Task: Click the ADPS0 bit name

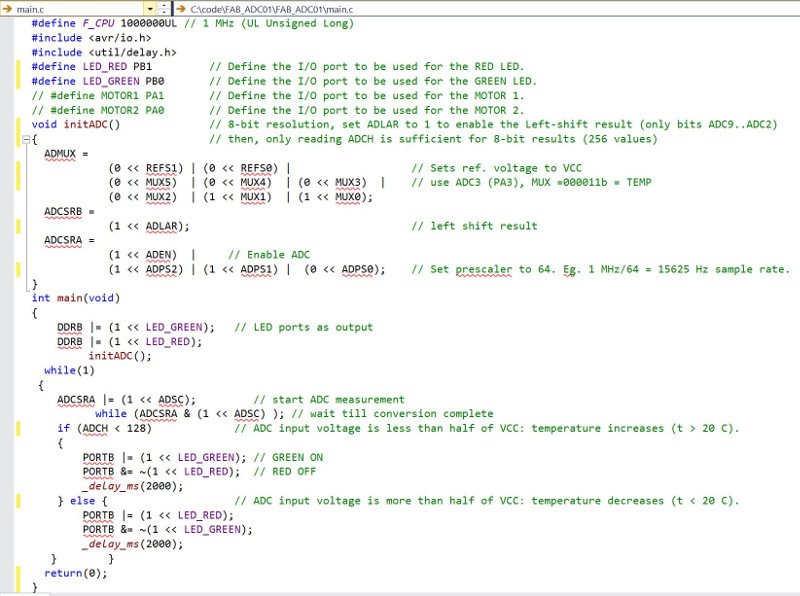Action: (357, 269)
